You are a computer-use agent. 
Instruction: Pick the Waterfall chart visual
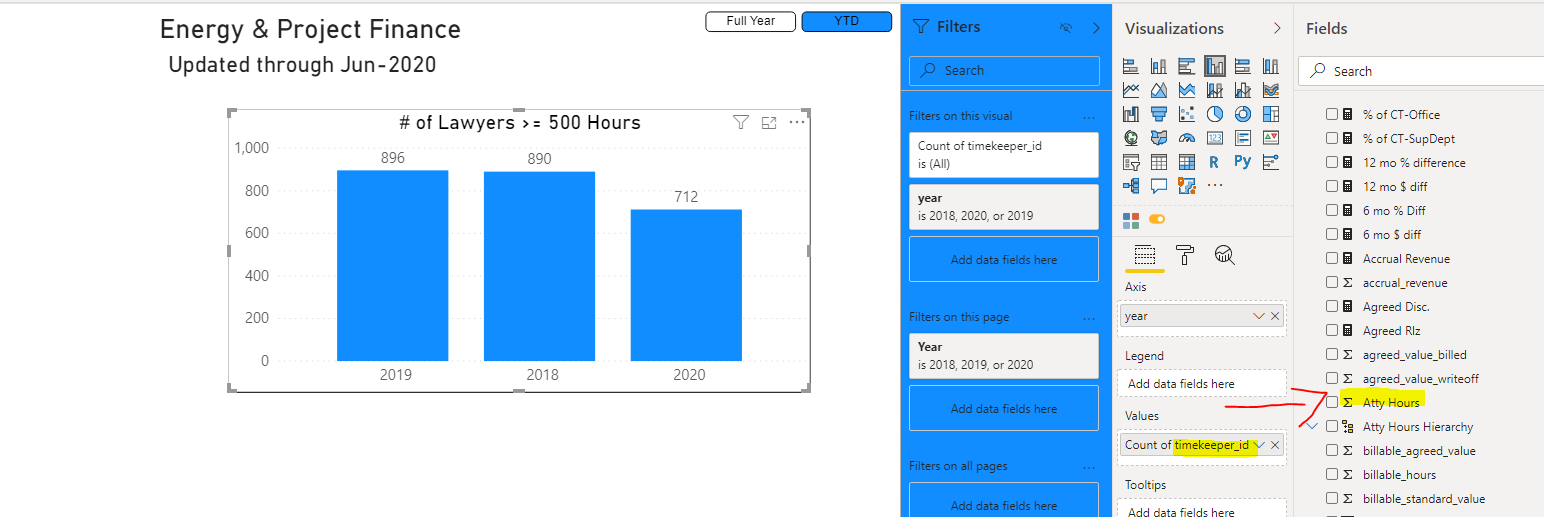[1131, 114]
